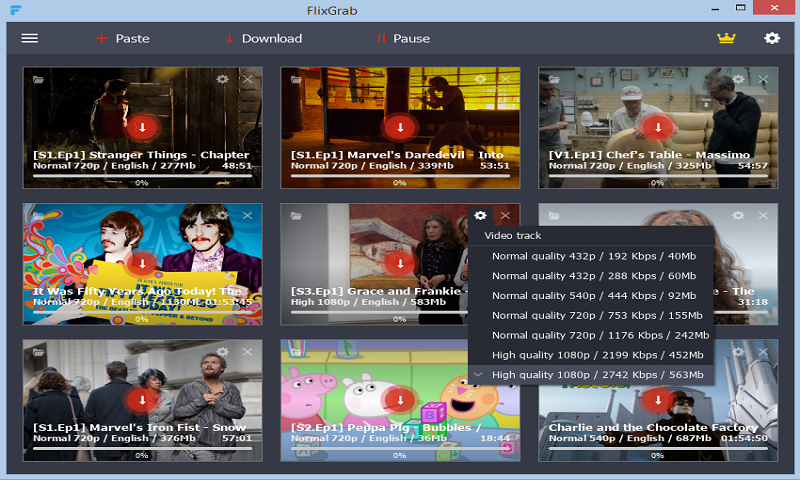Choose Normal quality 540p / 444 Kbps / 92Mb
This screenshot has height=480, width=800.
(591, 296)
